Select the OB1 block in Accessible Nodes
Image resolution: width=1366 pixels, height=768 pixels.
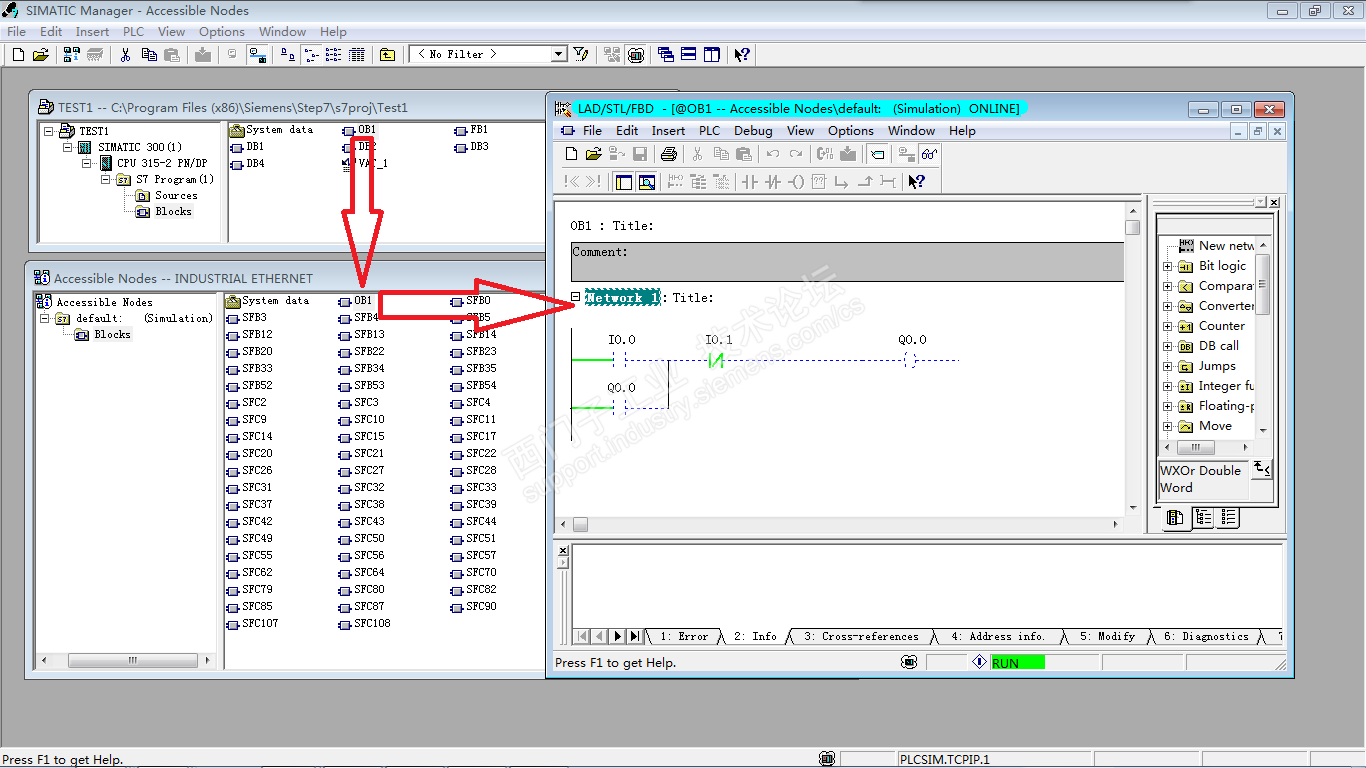pos(361,301)
